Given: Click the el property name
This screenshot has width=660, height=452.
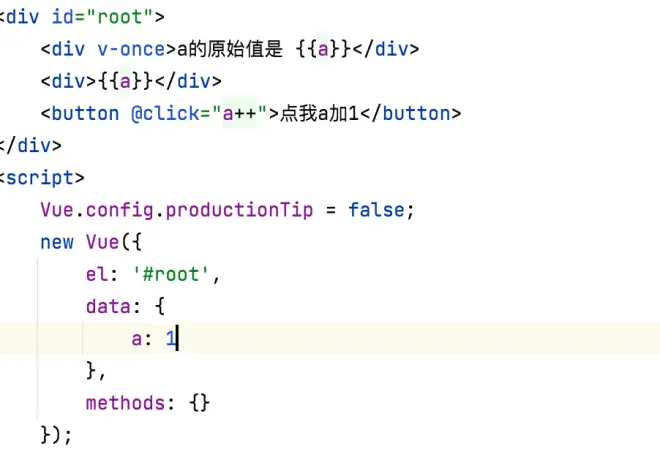Looking at the screenshot, I should click(x=96, y=274).
